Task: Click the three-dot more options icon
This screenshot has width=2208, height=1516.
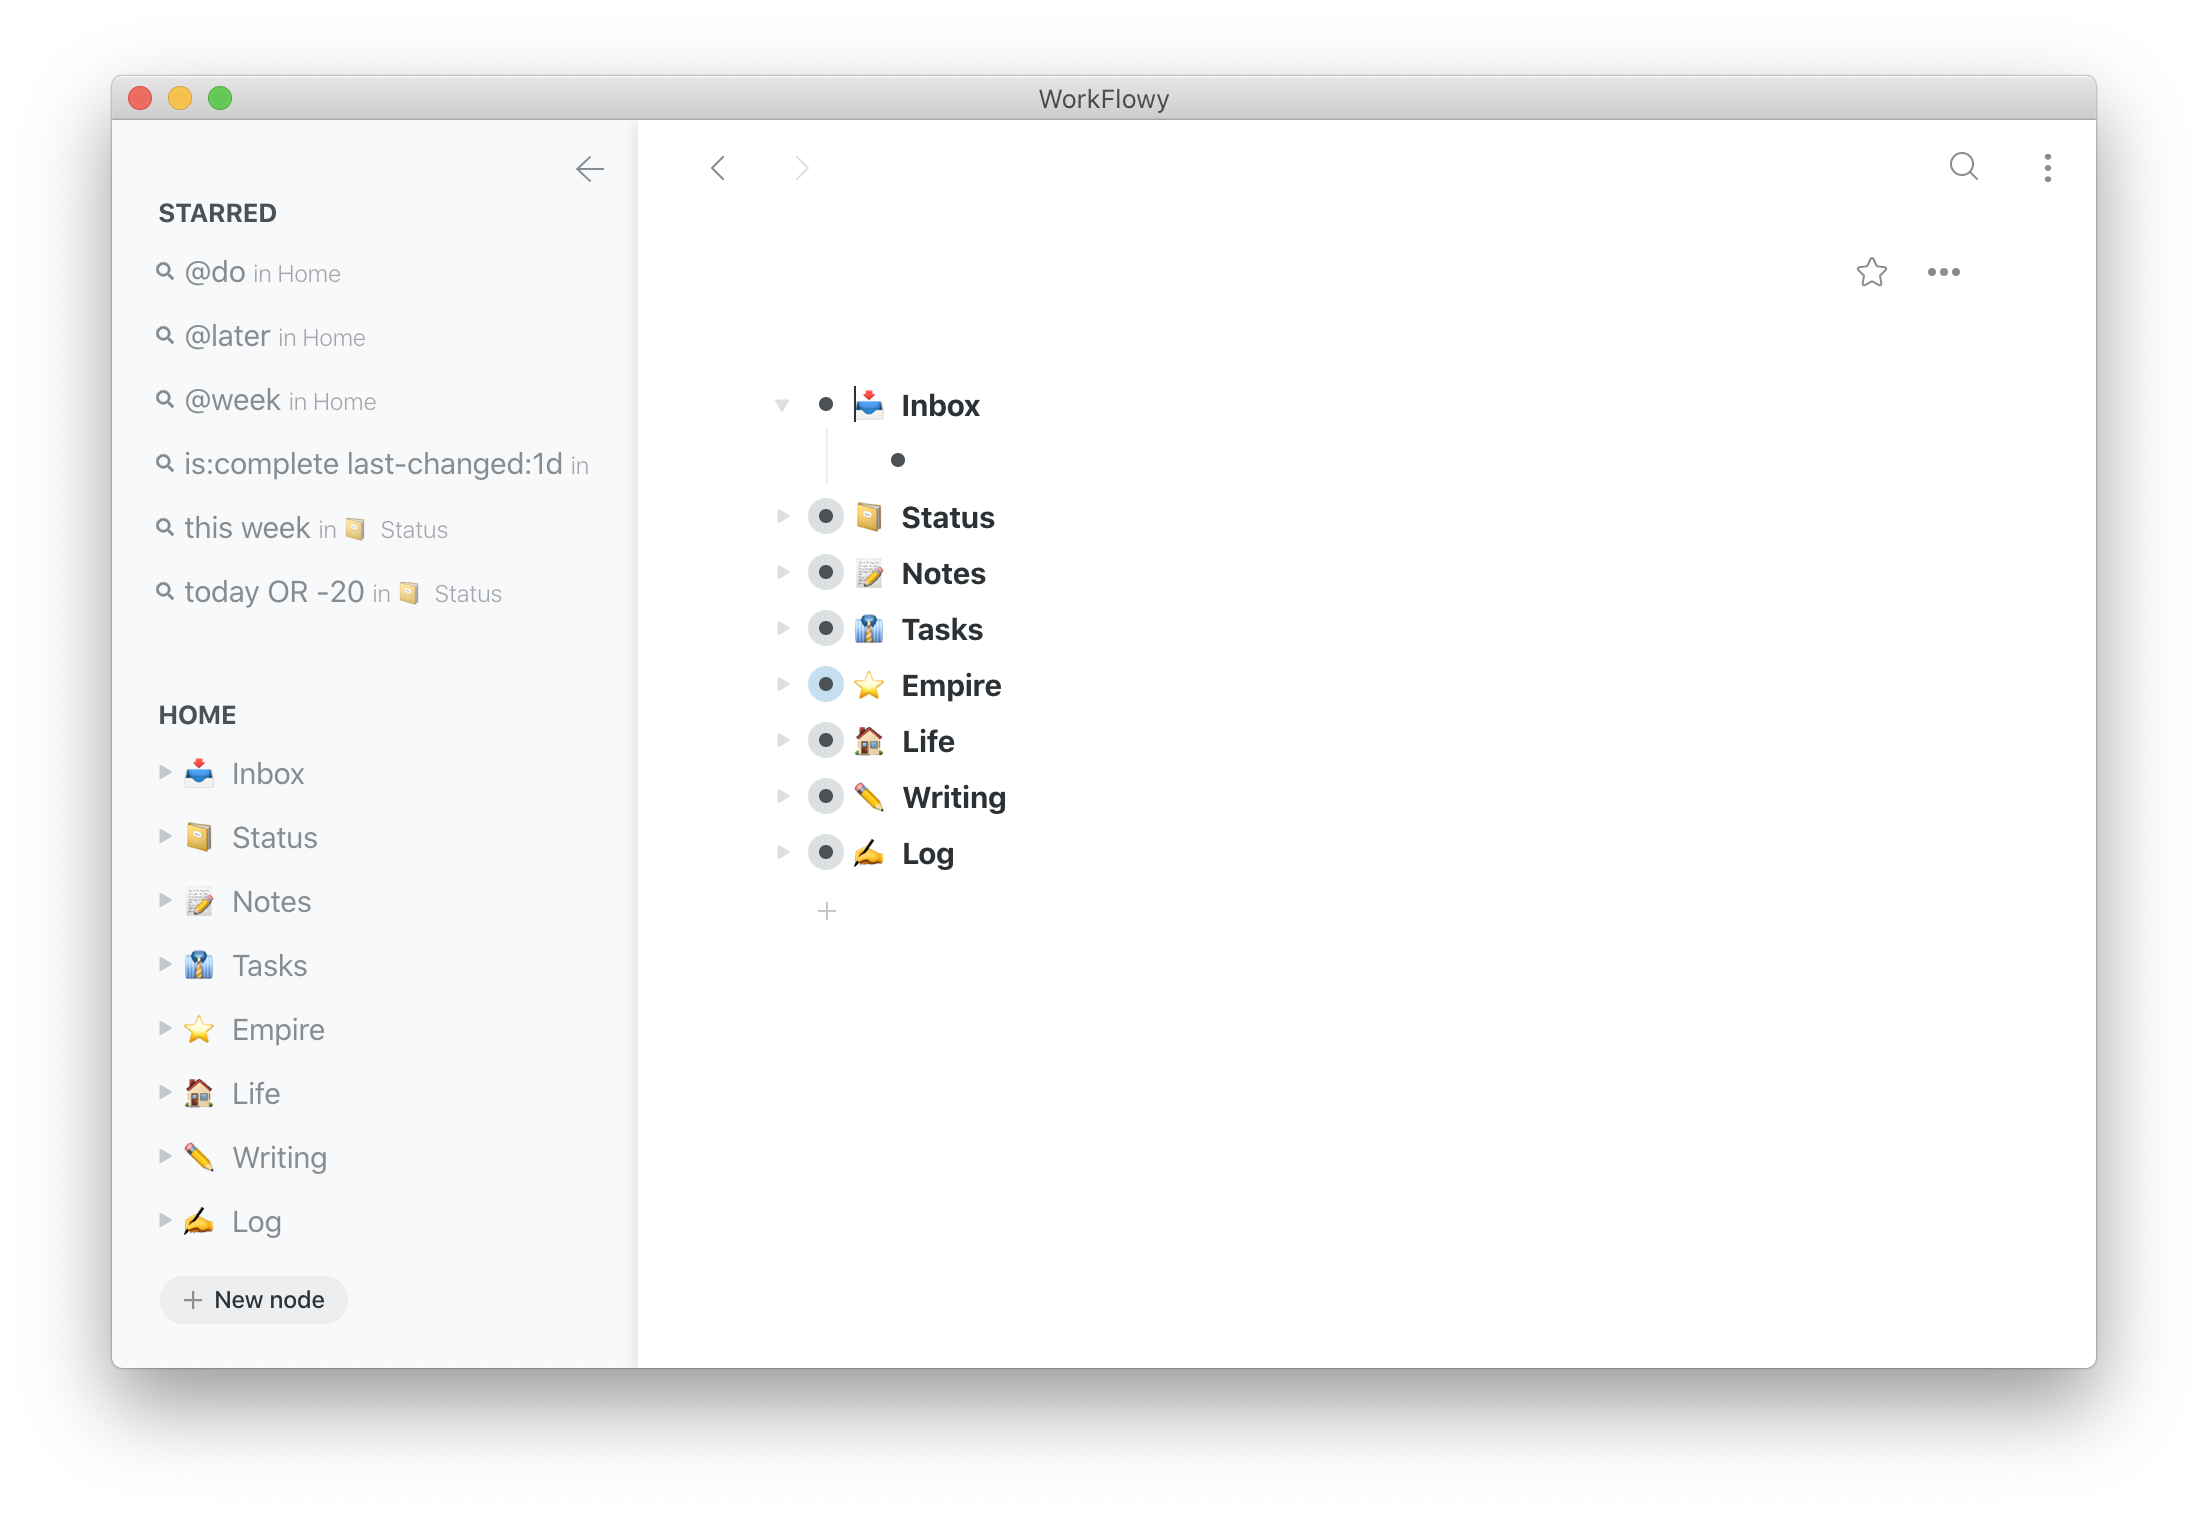Action: [x=2047, y=168]
